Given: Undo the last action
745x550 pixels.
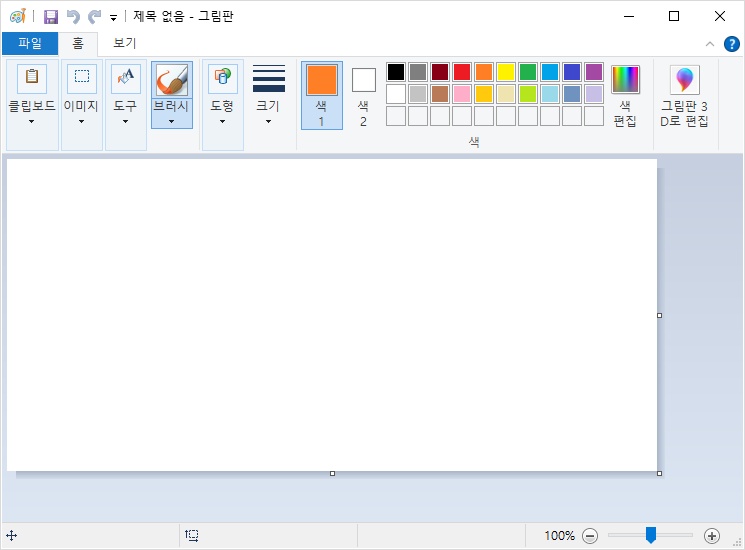Looking at the screenshot, I should coord(73,17).
